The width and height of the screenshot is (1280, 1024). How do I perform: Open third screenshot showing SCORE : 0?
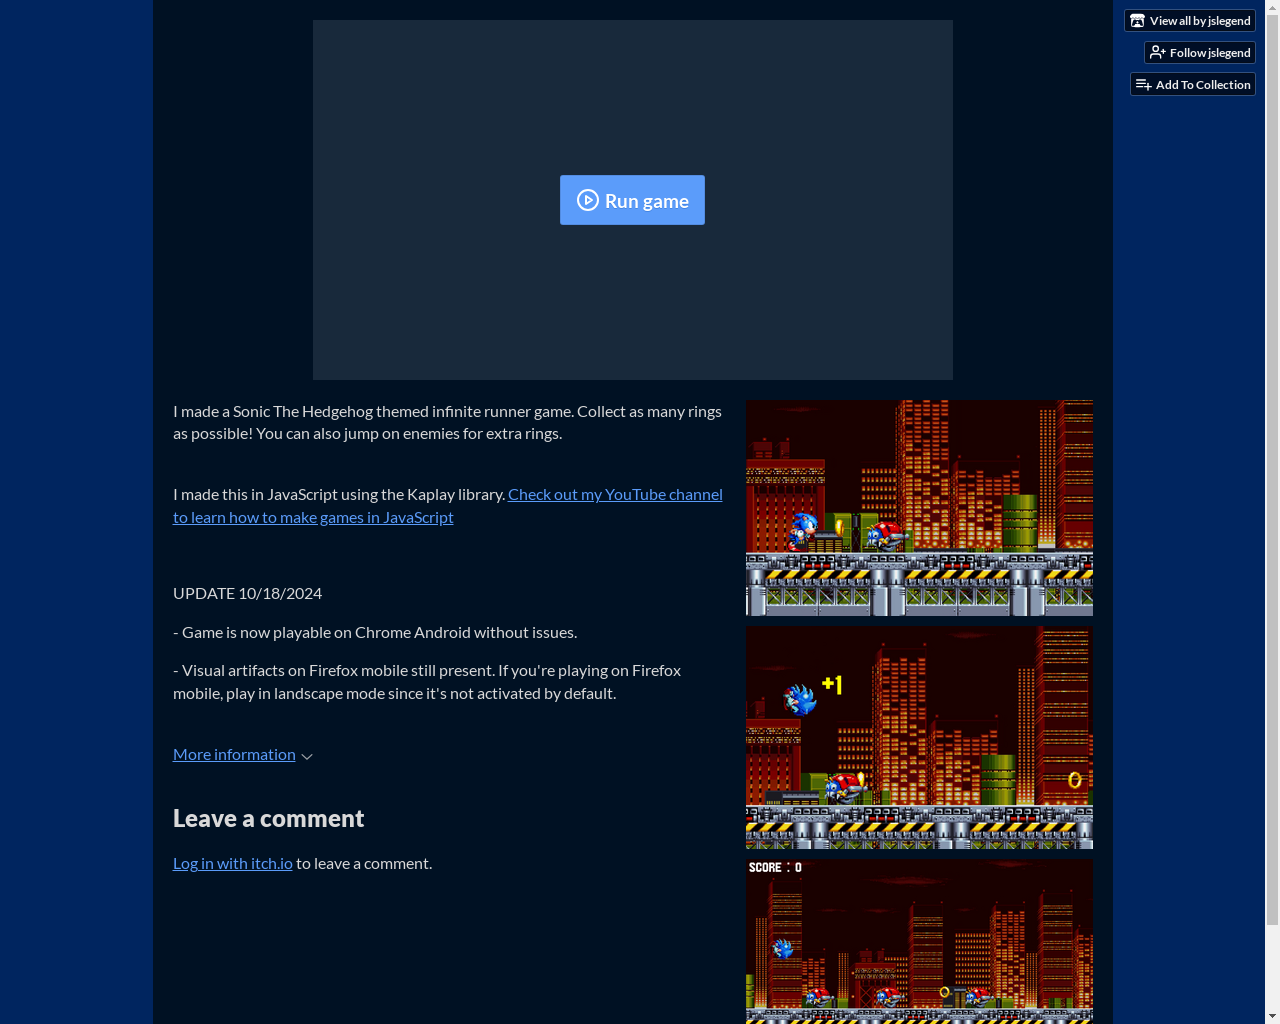pos(919,941)
